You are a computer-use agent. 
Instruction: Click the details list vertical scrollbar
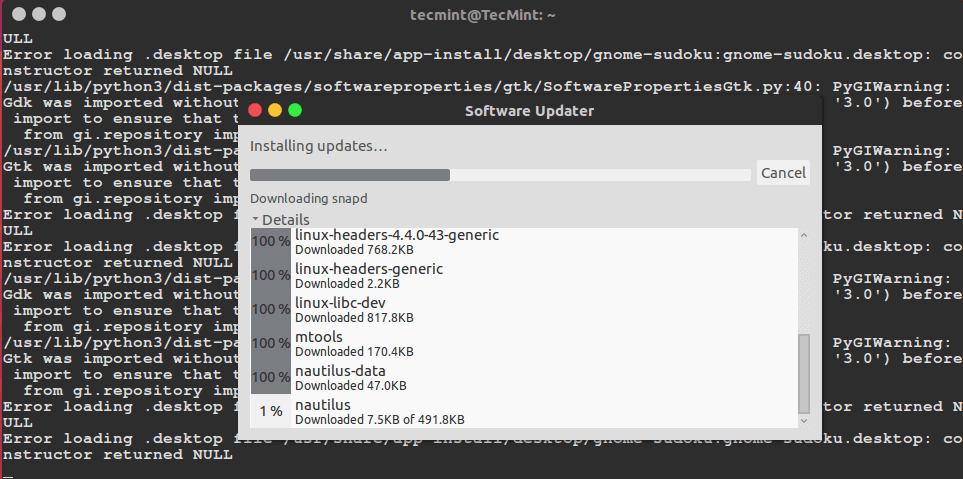803,372
